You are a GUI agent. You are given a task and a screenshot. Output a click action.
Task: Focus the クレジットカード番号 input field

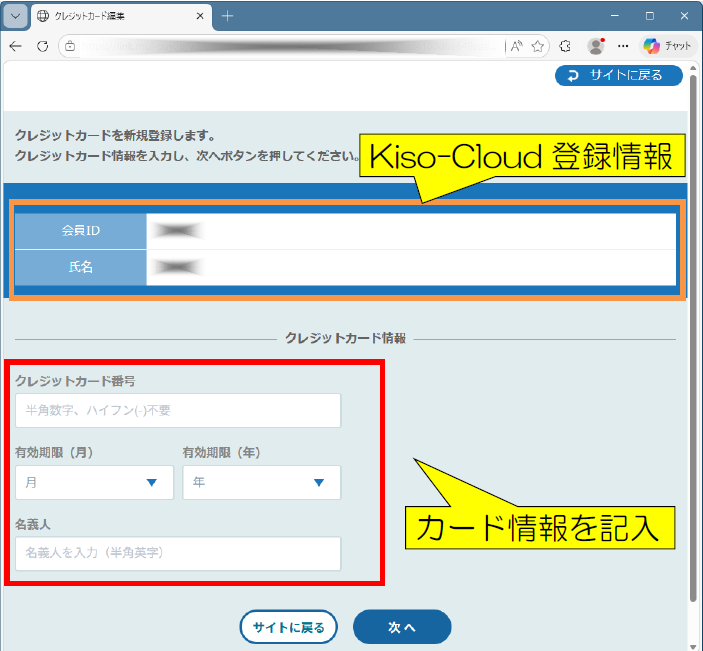tap(178, 410)
